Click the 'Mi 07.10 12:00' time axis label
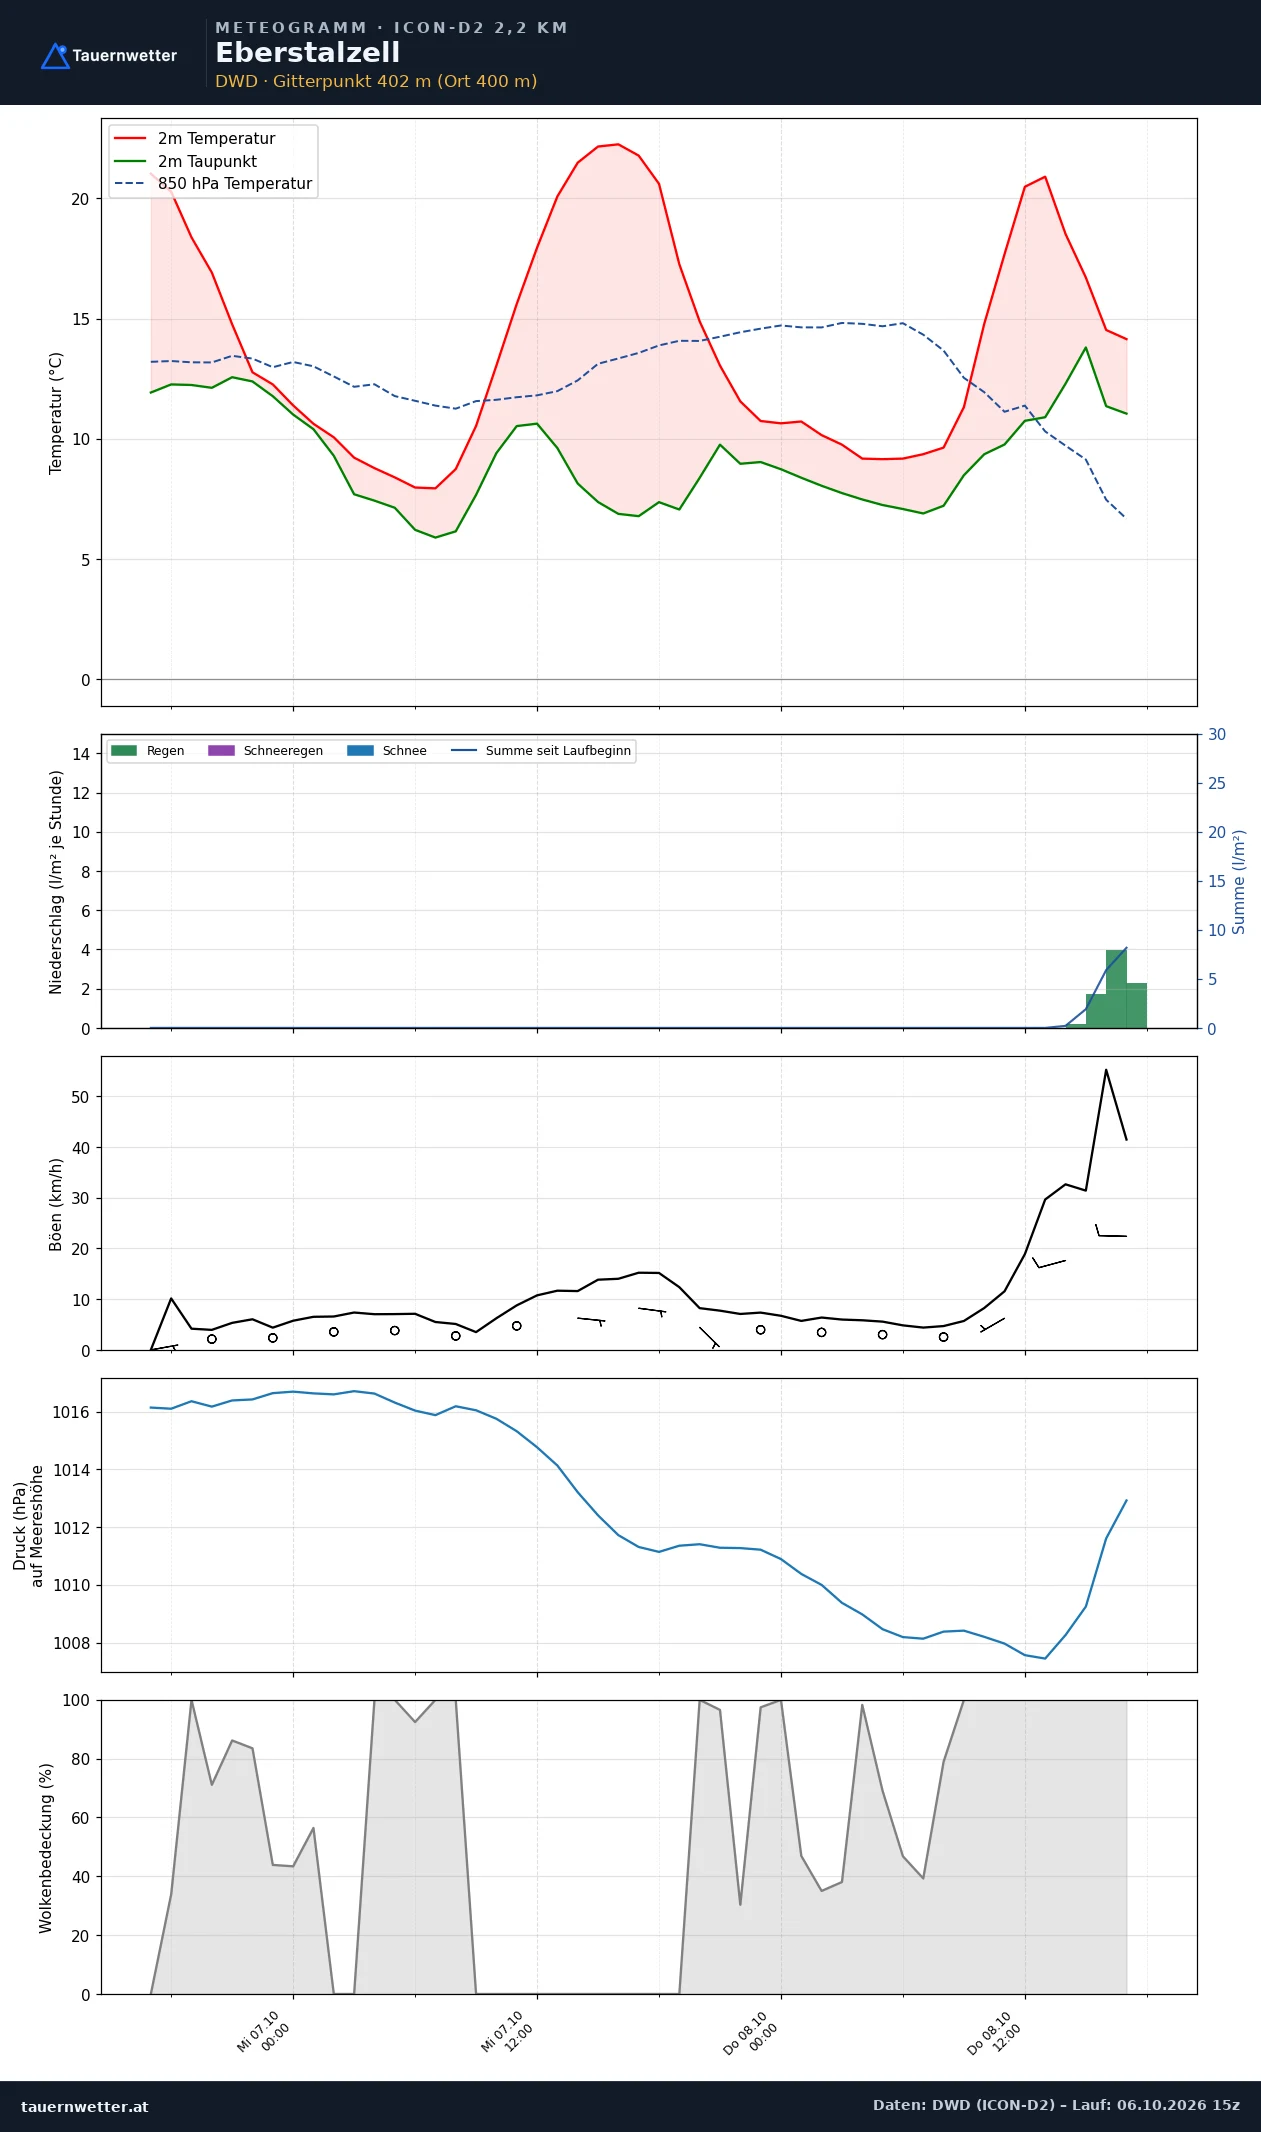1261x2132 pixels. click(507, 2032)
